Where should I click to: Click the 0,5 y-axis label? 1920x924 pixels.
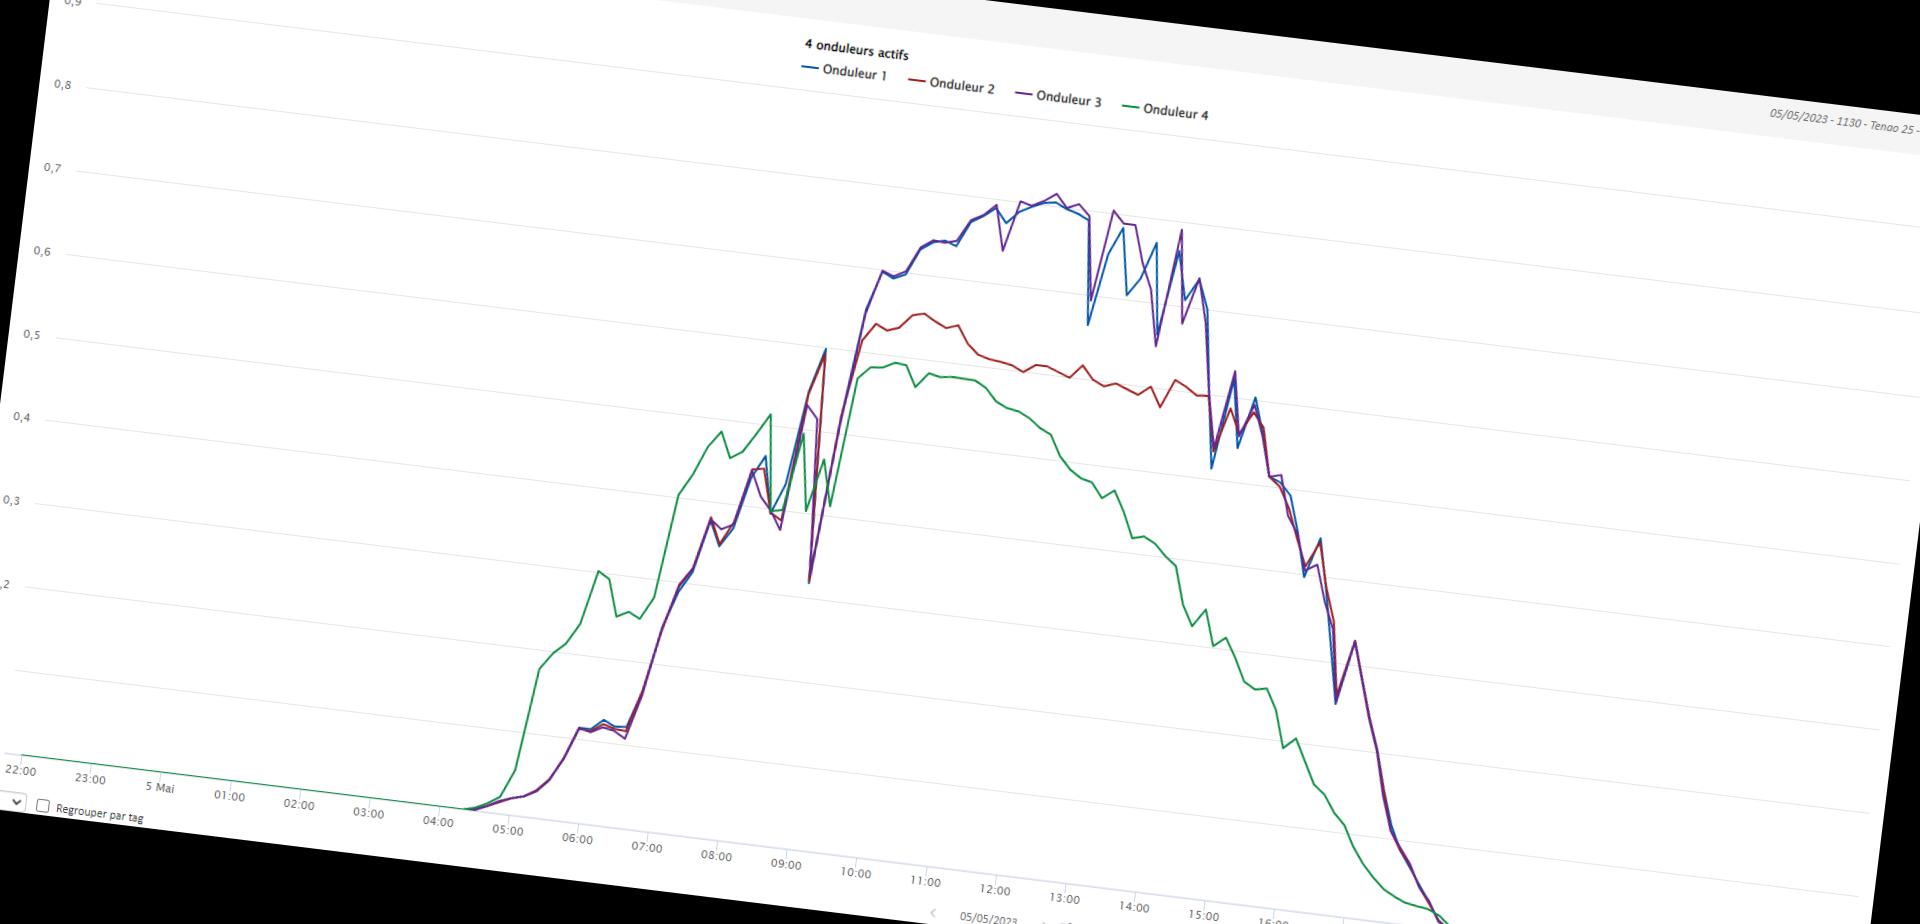click(32, 334)
